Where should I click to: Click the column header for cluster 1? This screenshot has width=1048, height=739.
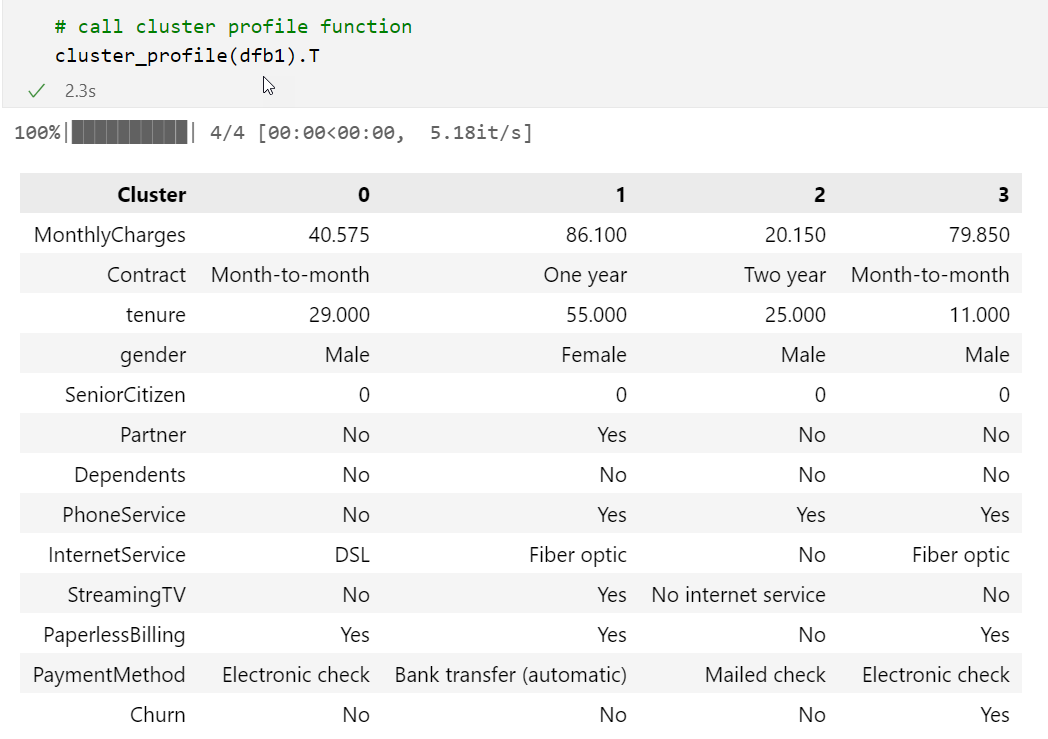(620, 195)
